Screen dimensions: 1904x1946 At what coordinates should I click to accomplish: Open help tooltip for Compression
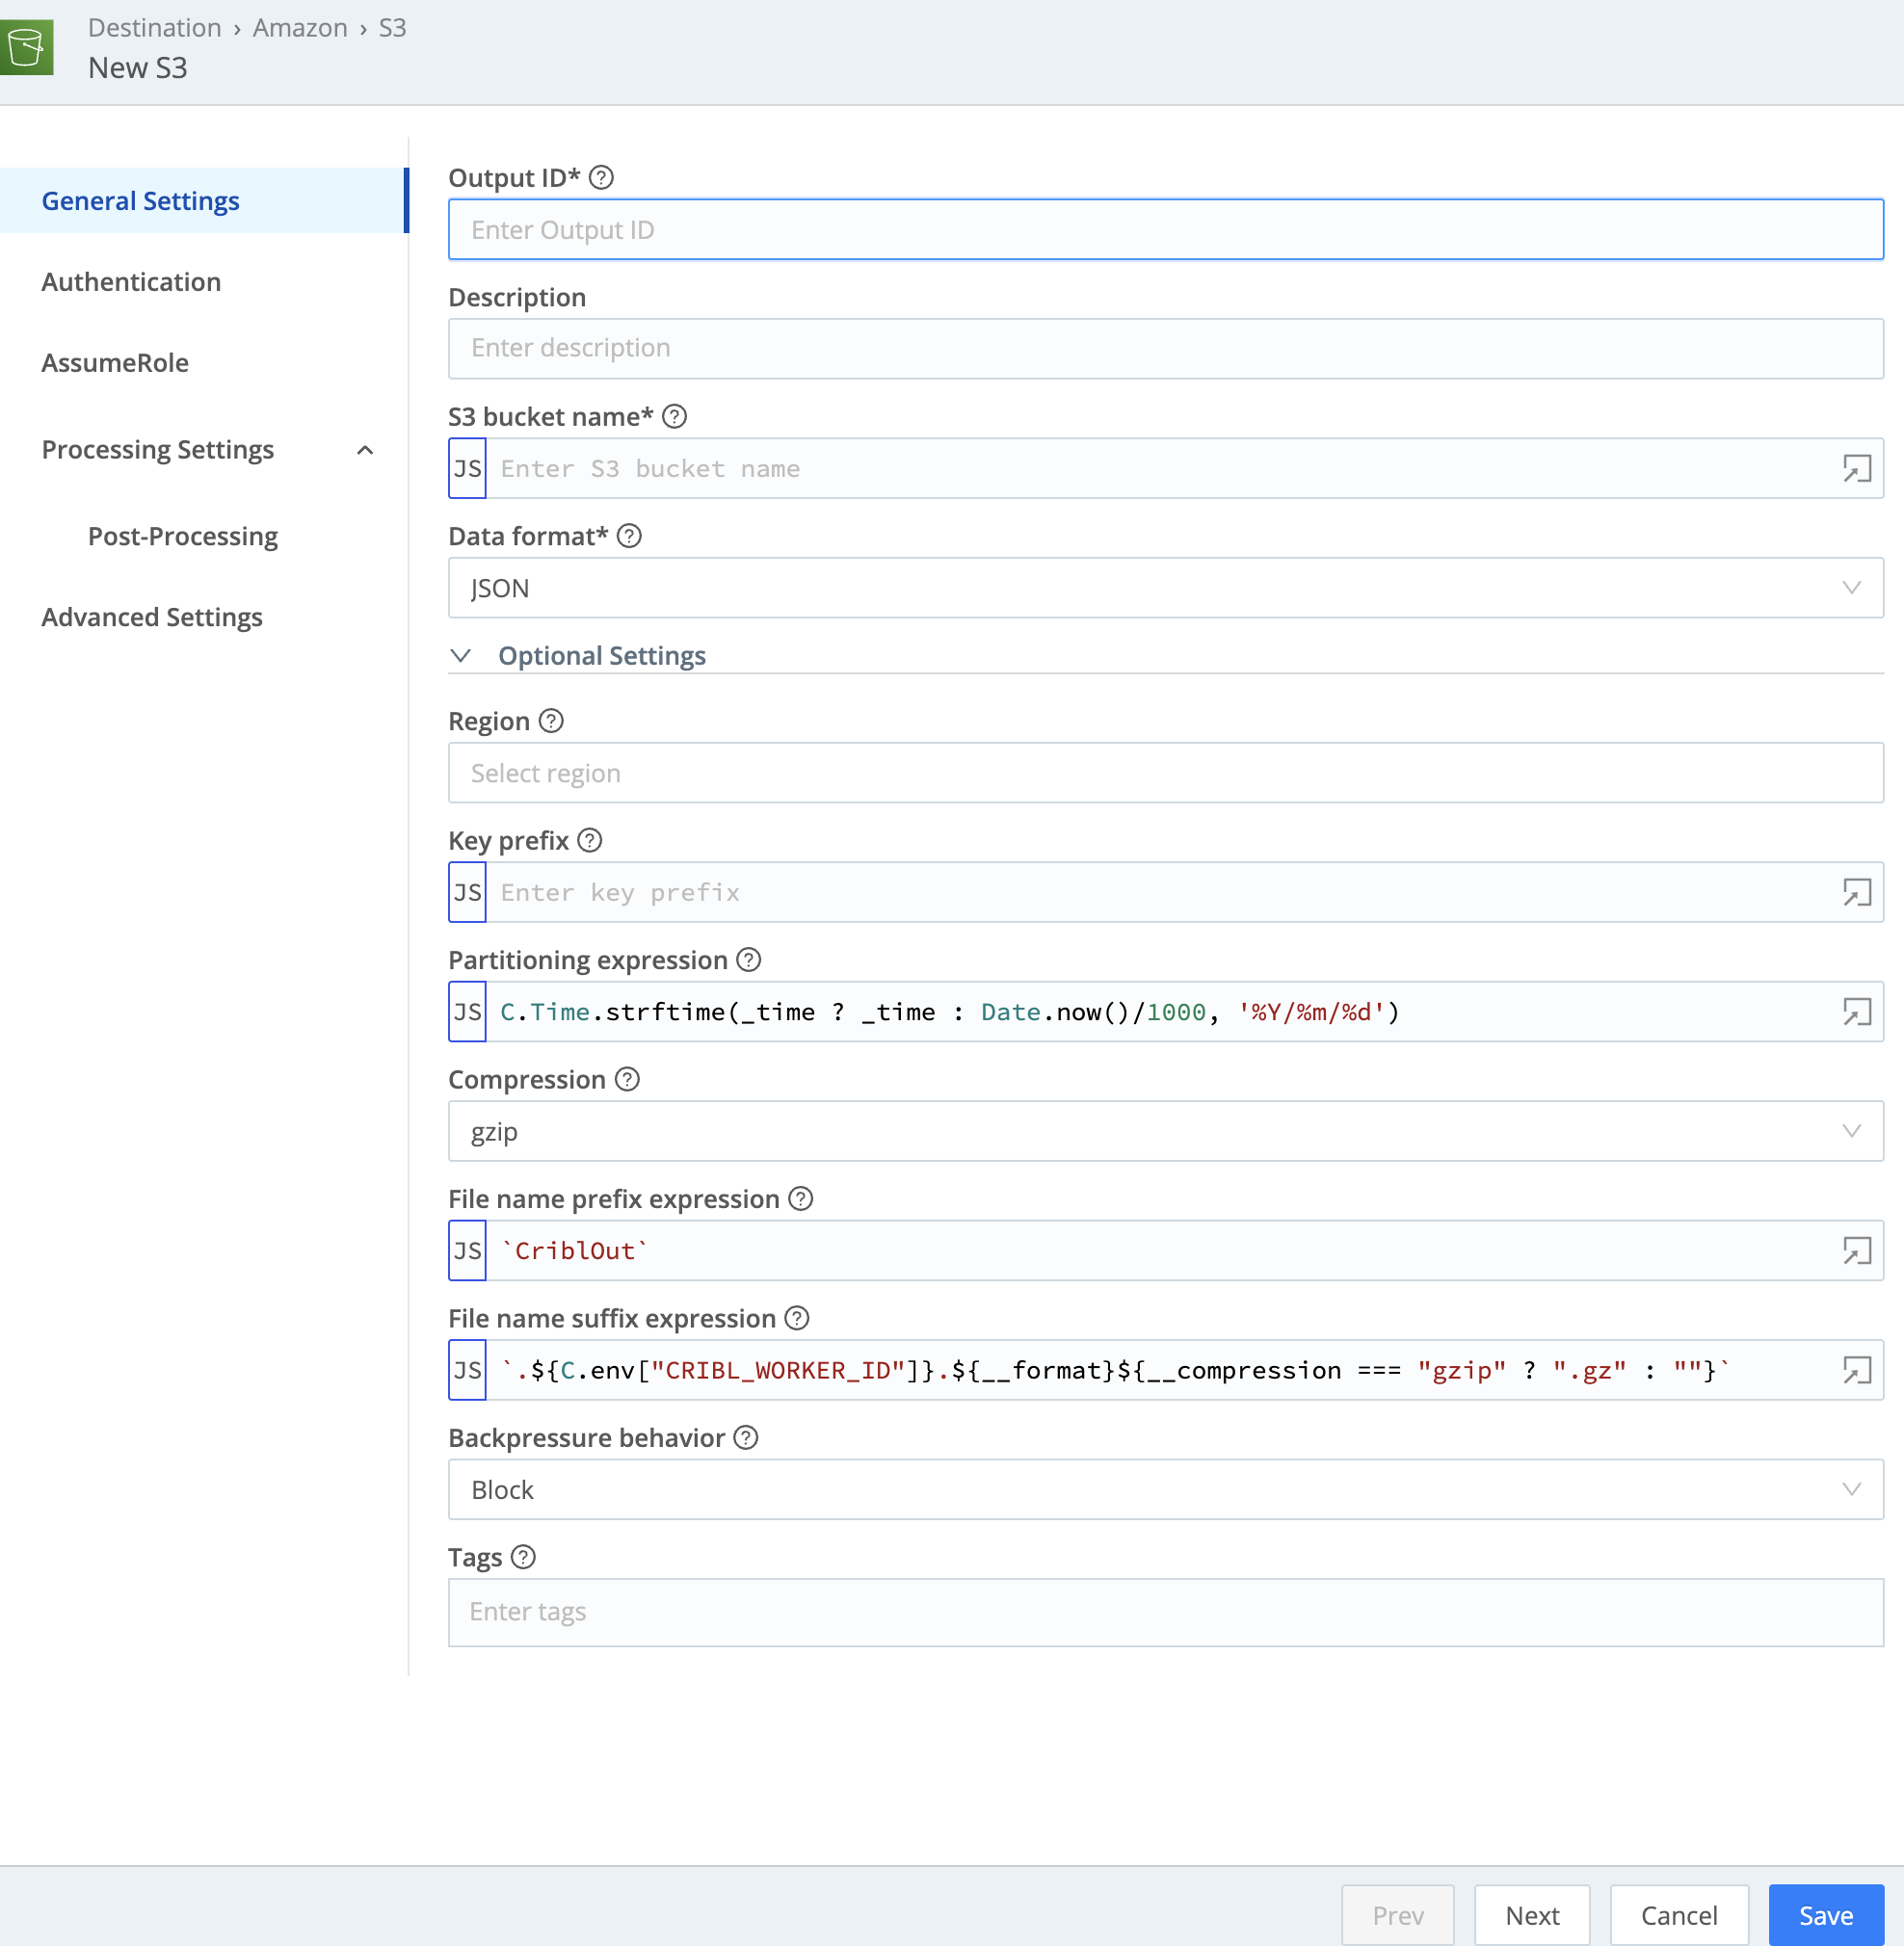(x=627, y=1079)
